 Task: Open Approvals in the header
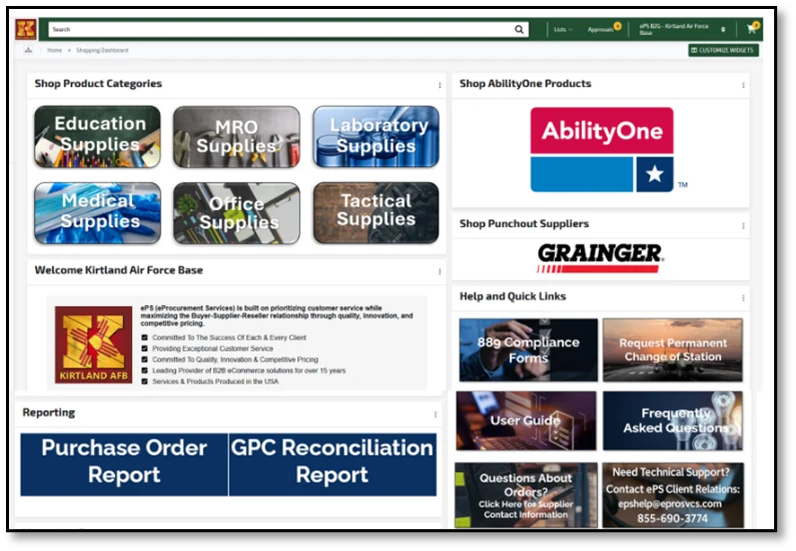[601, 29]
